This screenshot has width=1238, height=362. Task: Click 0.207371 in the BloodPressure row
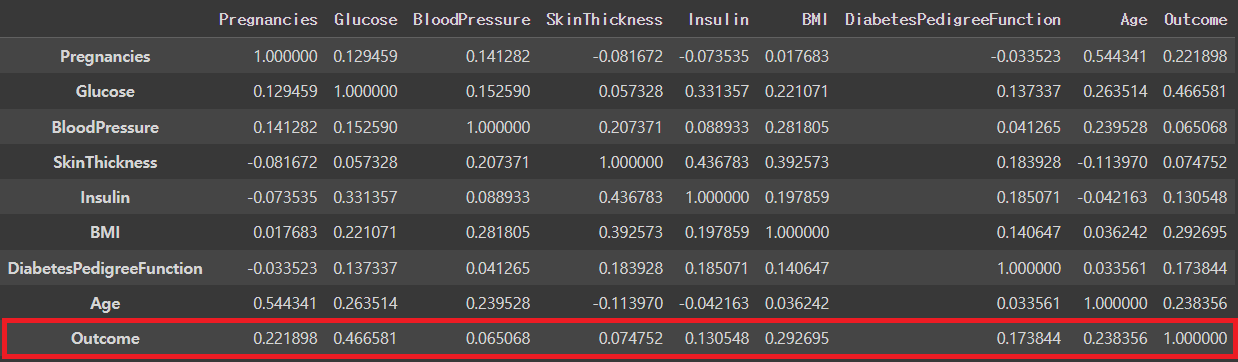click(631, 127)
